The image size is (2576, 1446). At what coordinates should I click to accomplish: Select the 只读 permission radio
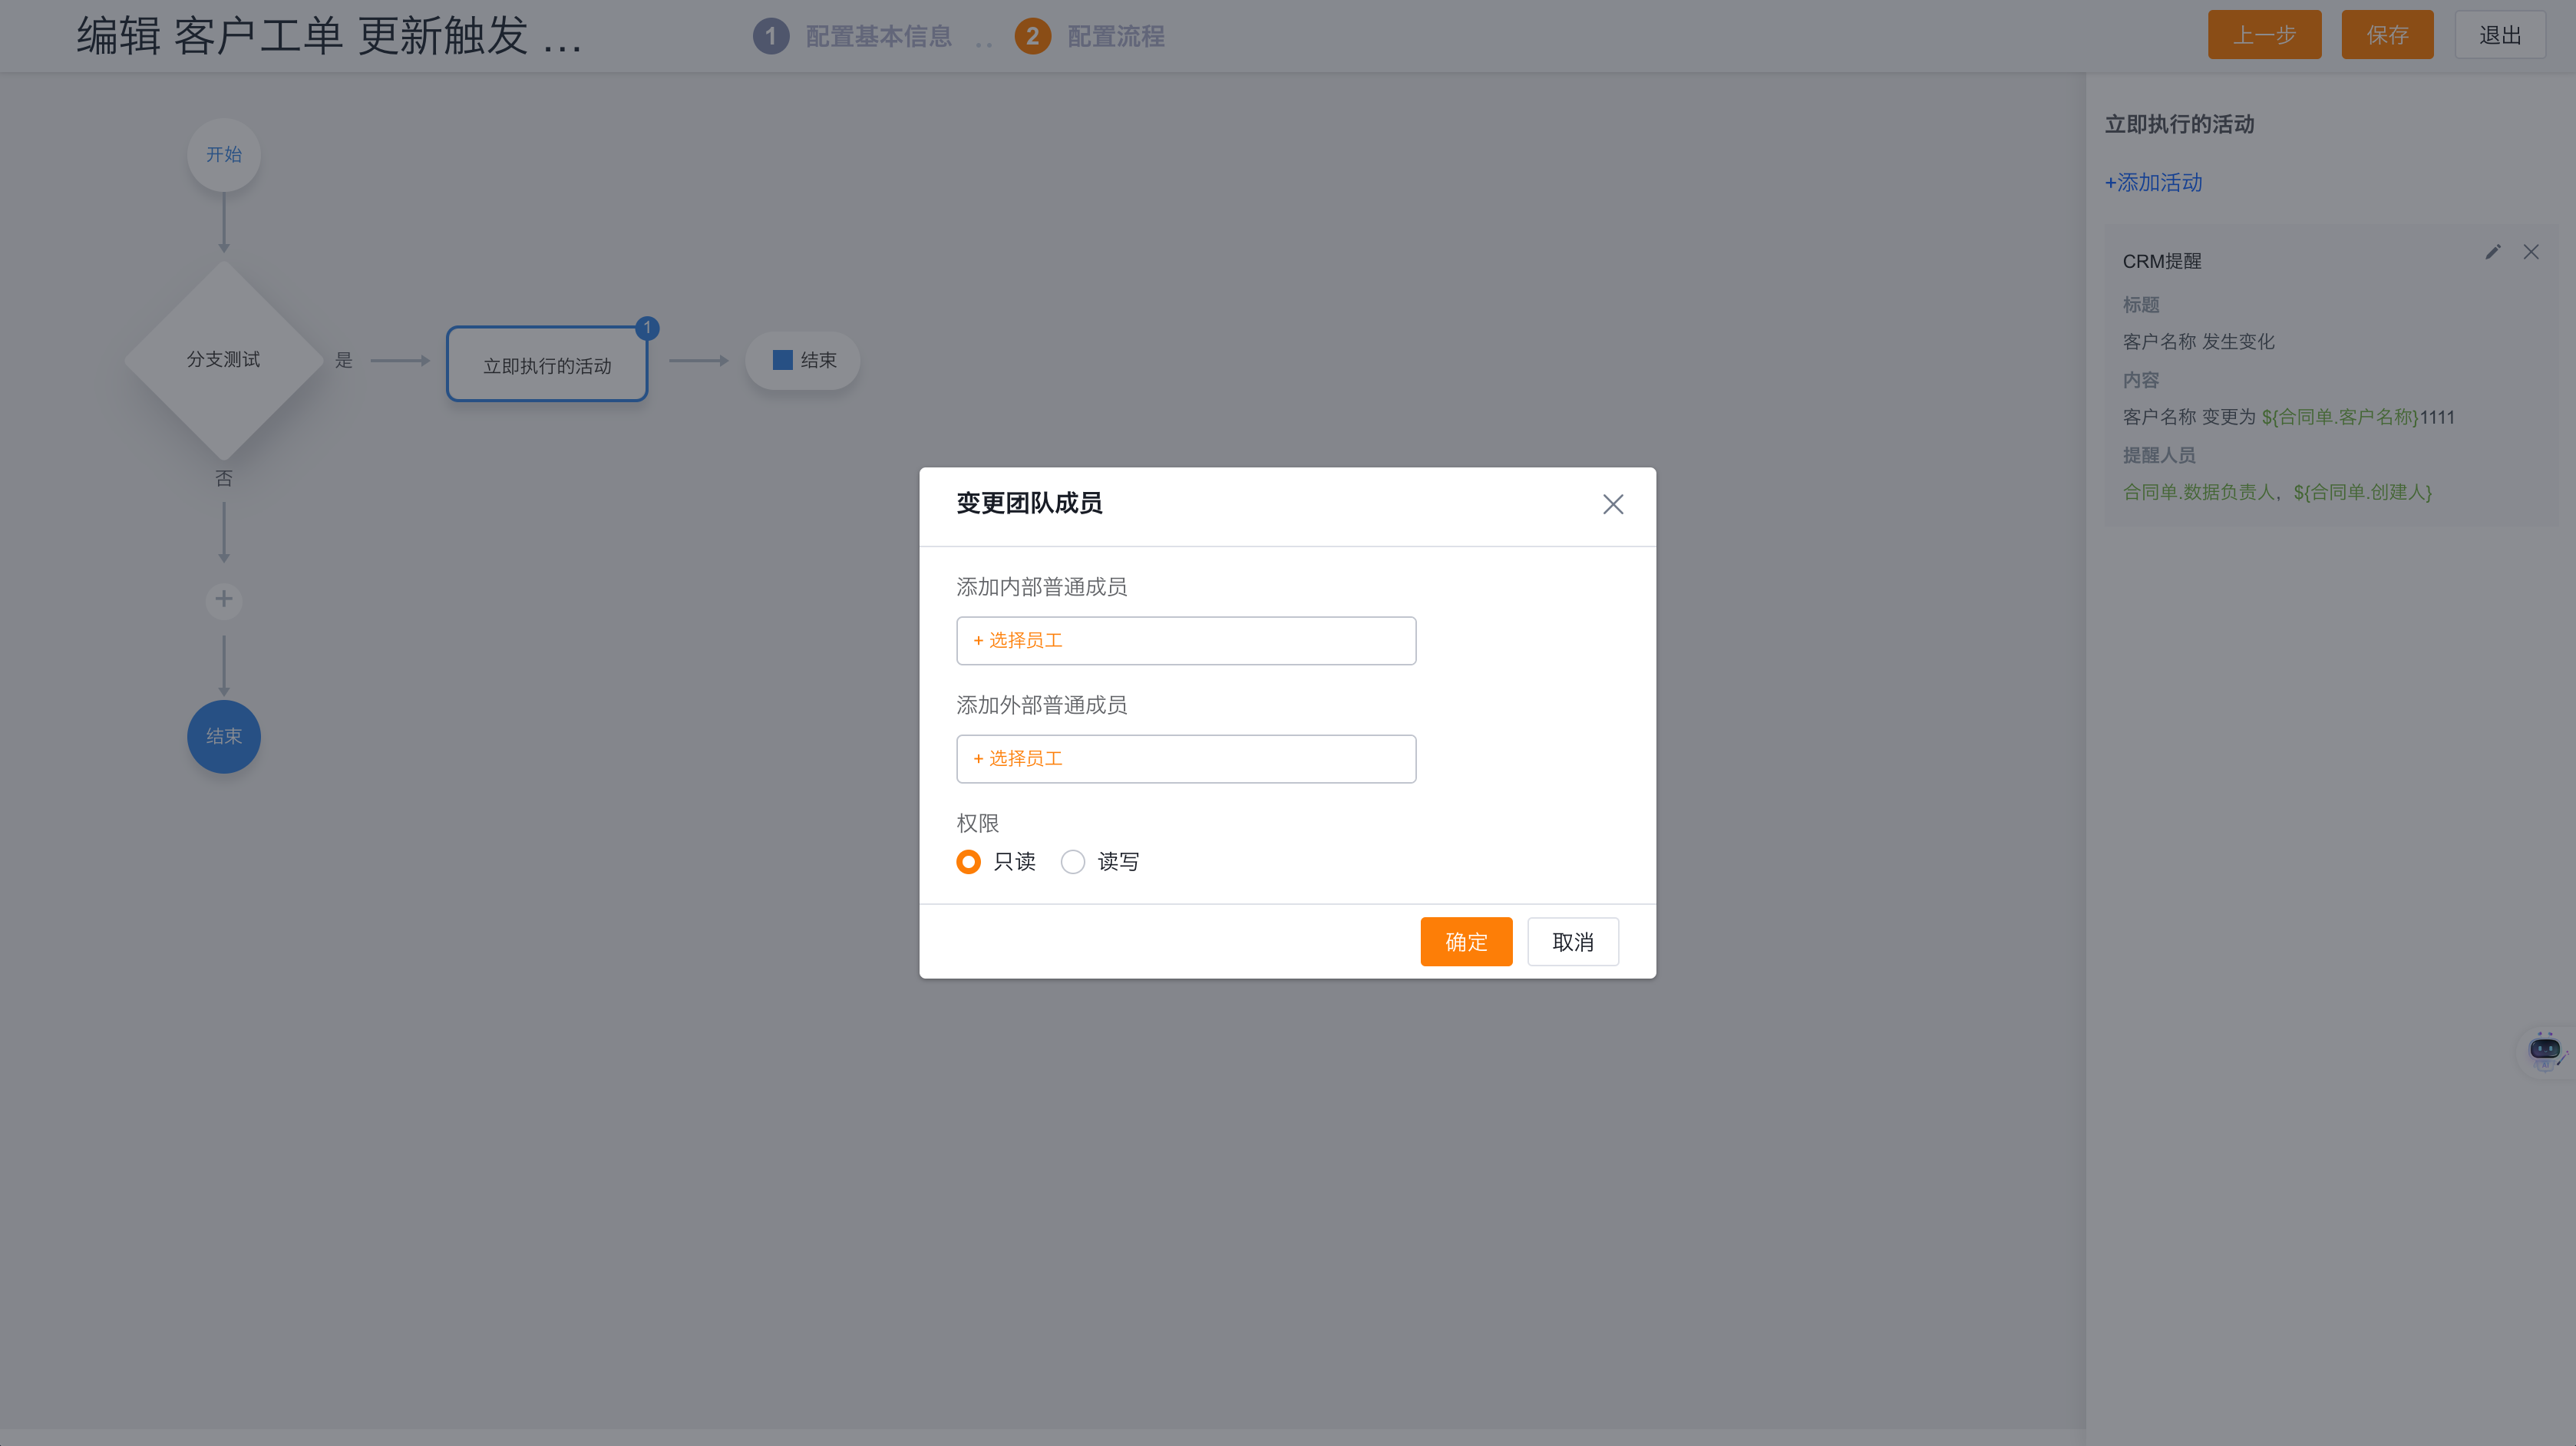(968, 861)
